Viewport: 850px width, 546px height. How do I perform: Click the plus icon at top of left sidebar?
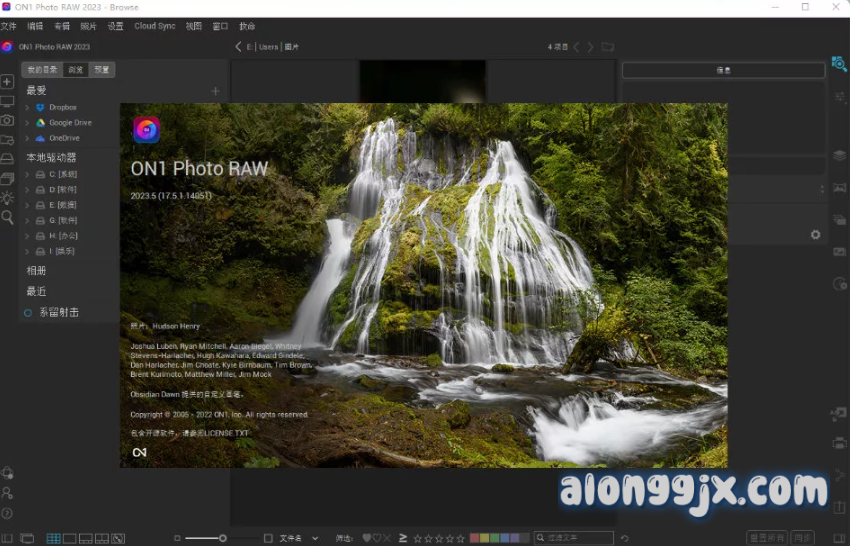coord(7,82)
